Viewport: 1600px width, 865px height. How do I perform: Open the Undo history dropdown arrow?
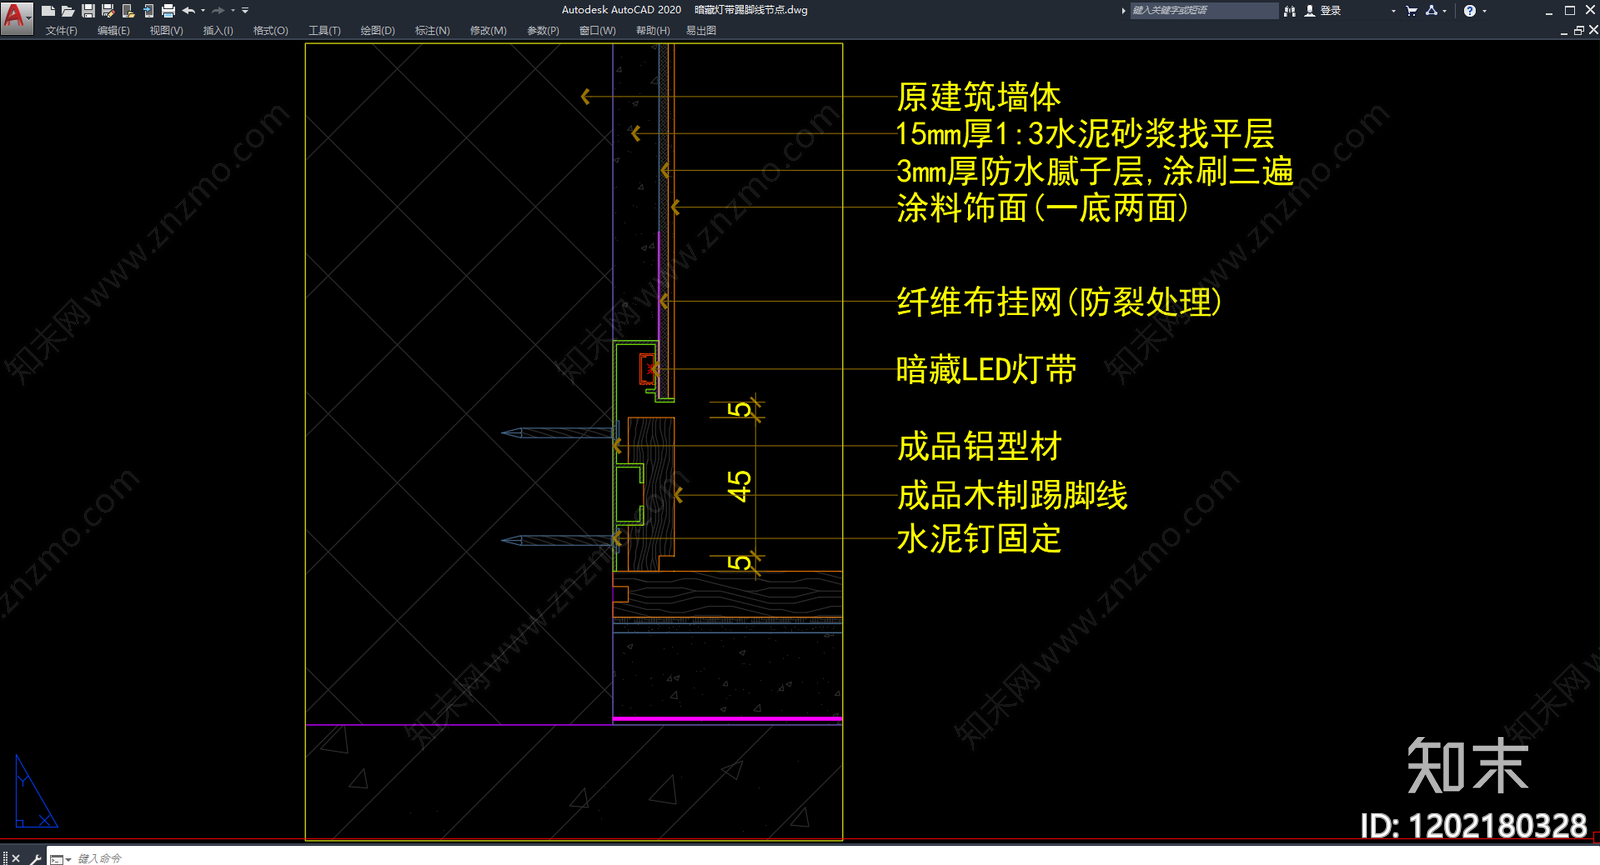(203, 11)
